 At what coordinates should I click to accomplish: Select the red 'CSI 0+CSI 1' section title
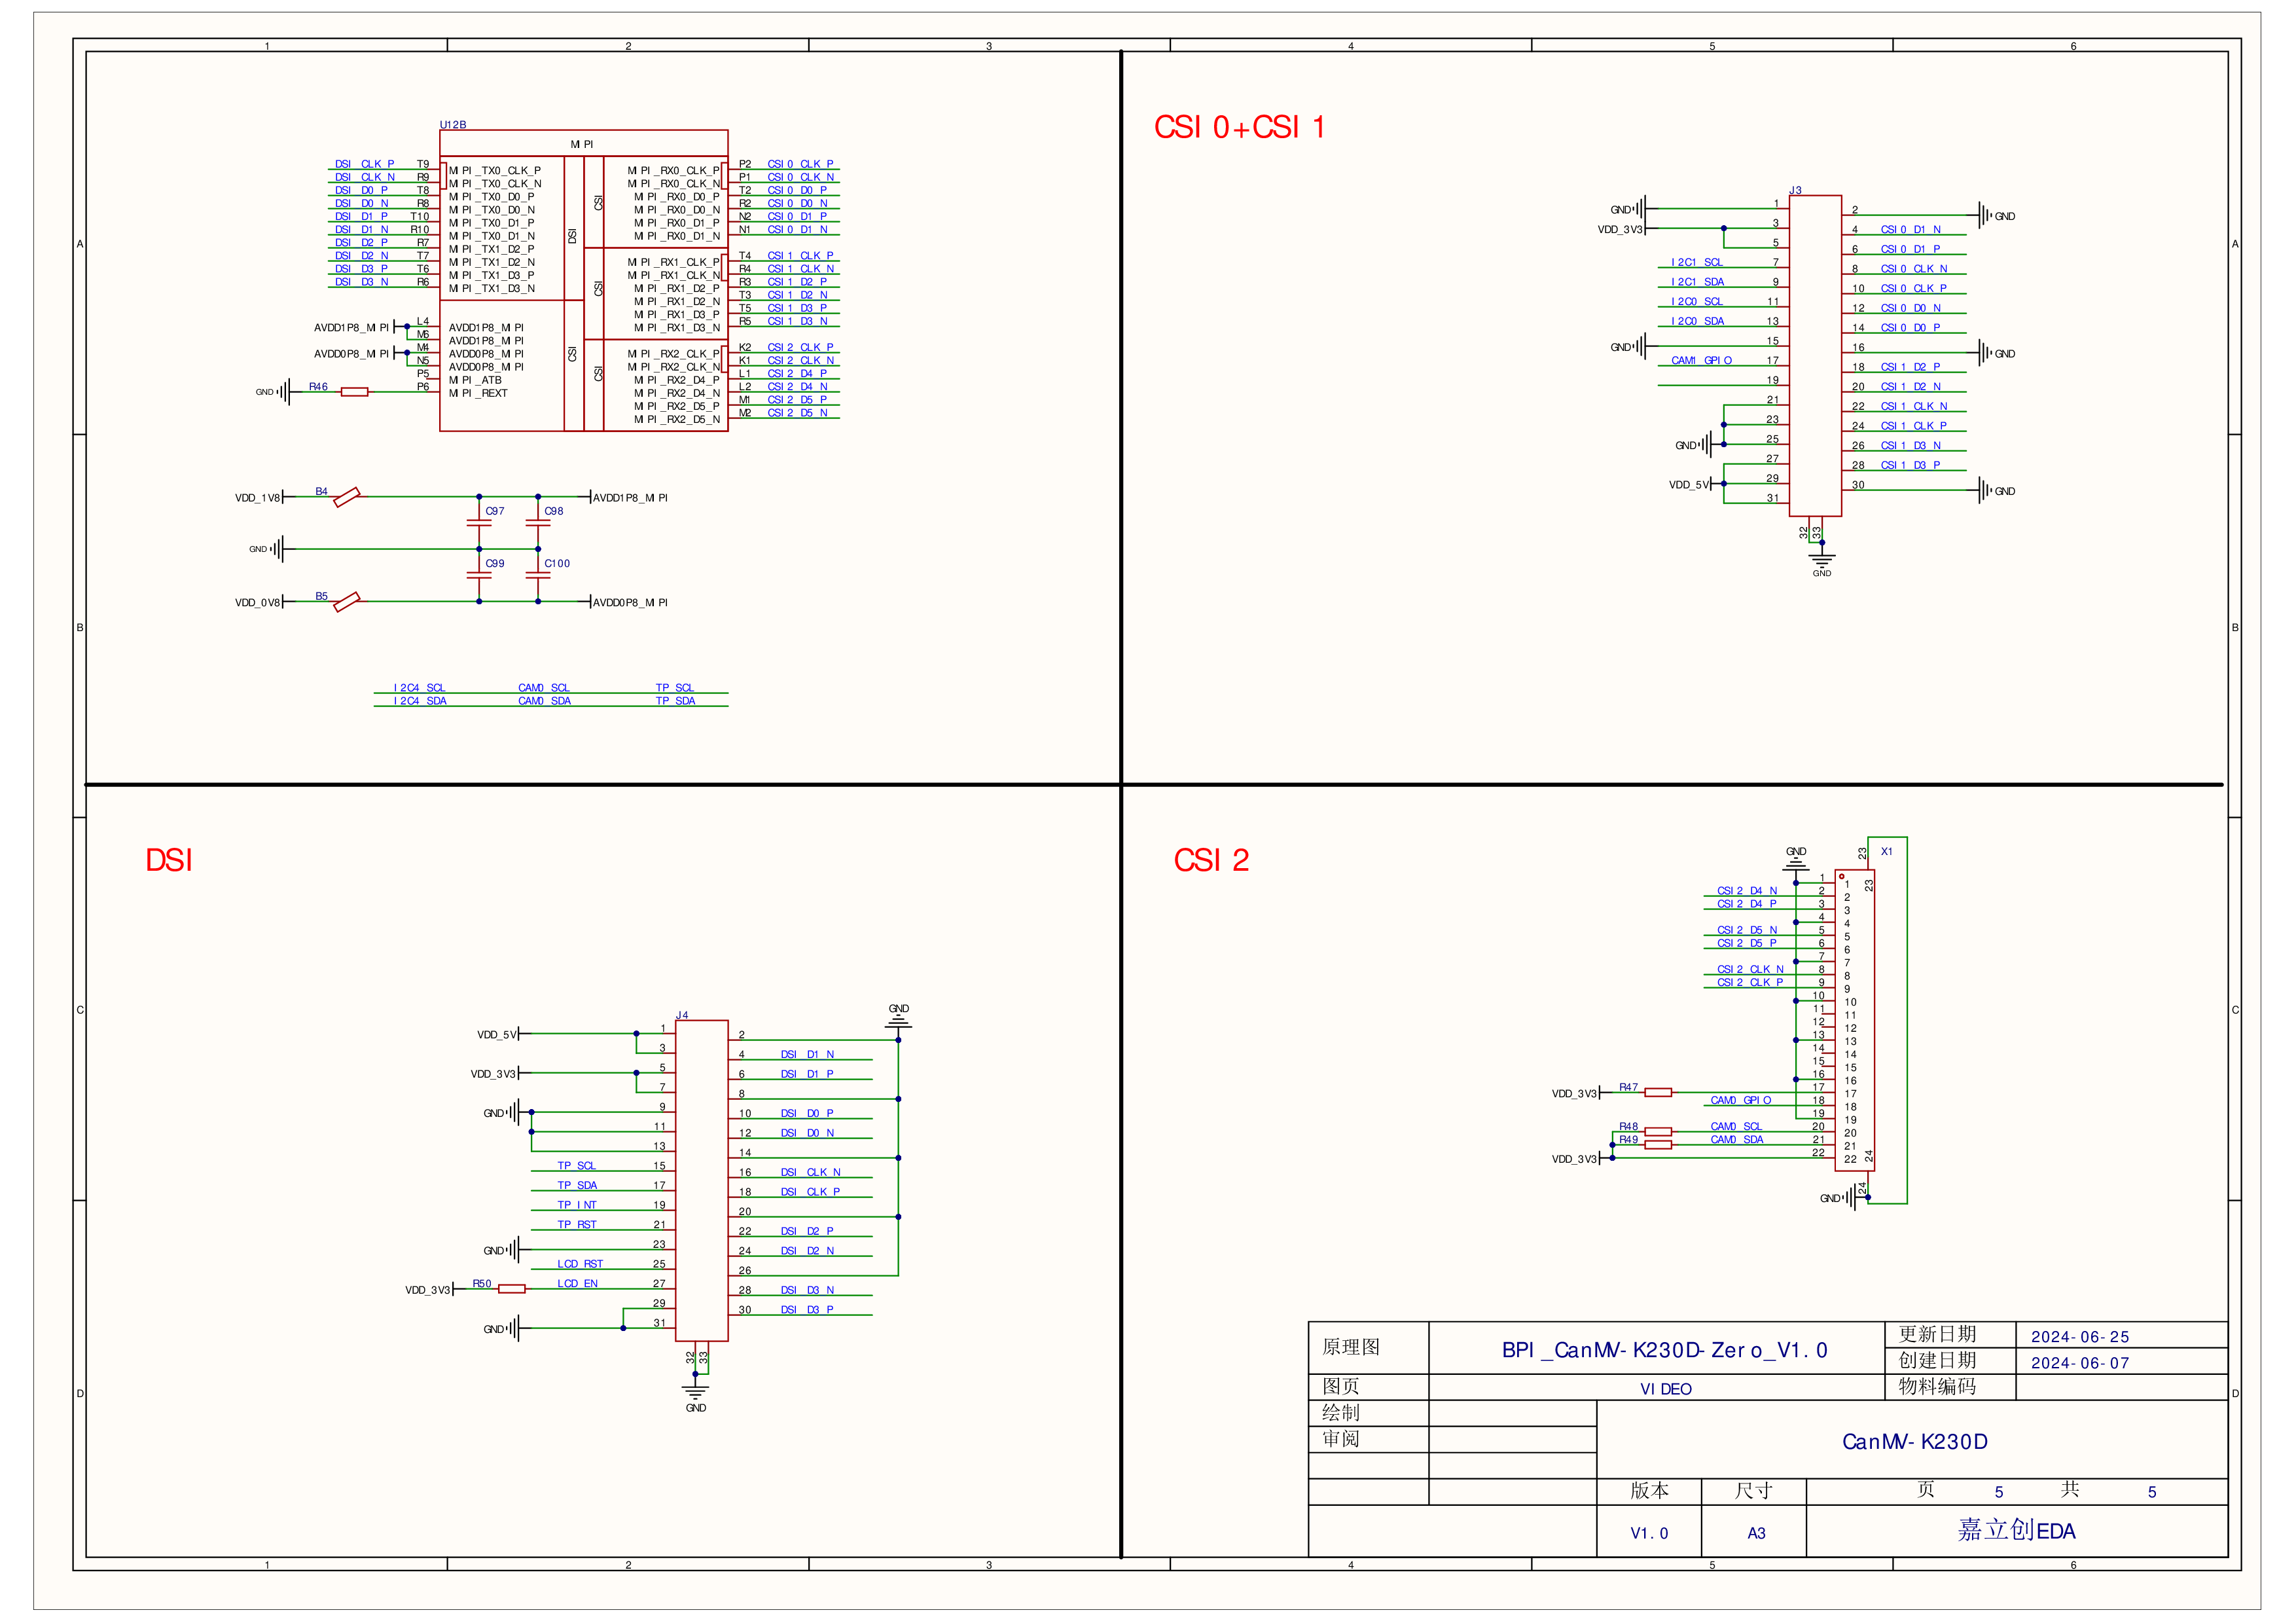click(x=1239, y=128)
